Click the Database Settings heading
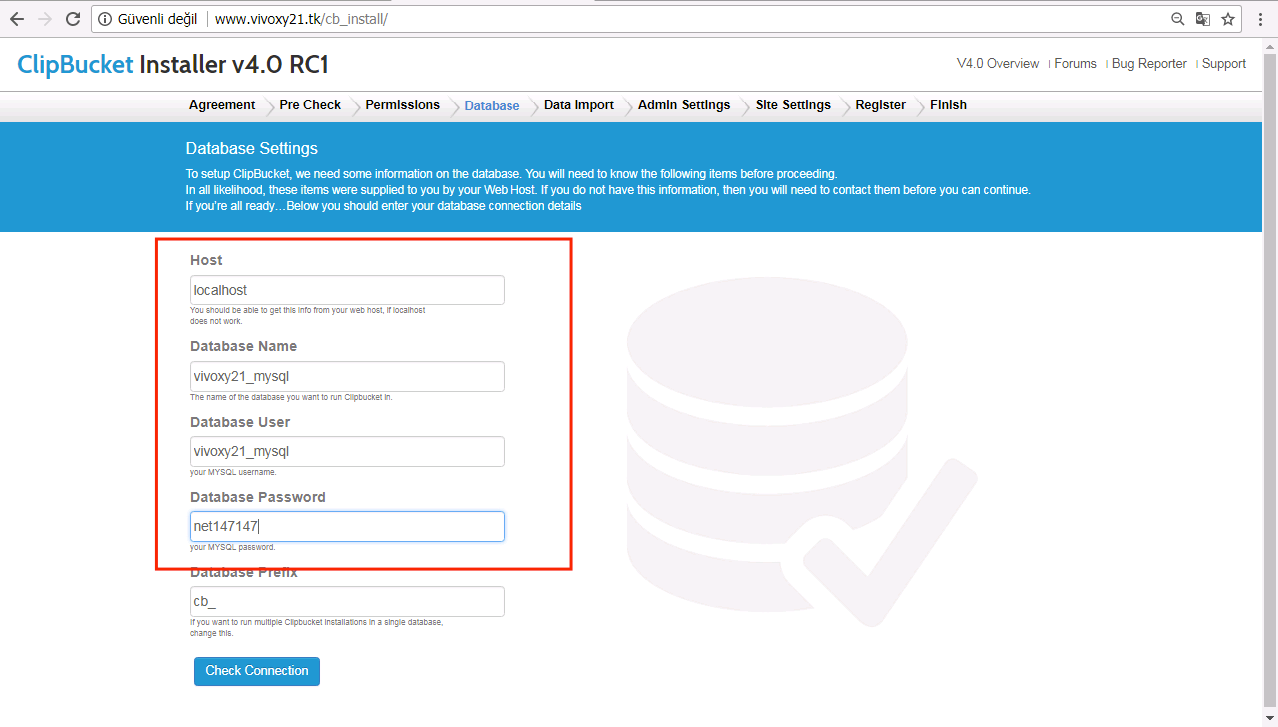Image resolution: width=1278 pixels, height=727 pixels. click(252, 149)
